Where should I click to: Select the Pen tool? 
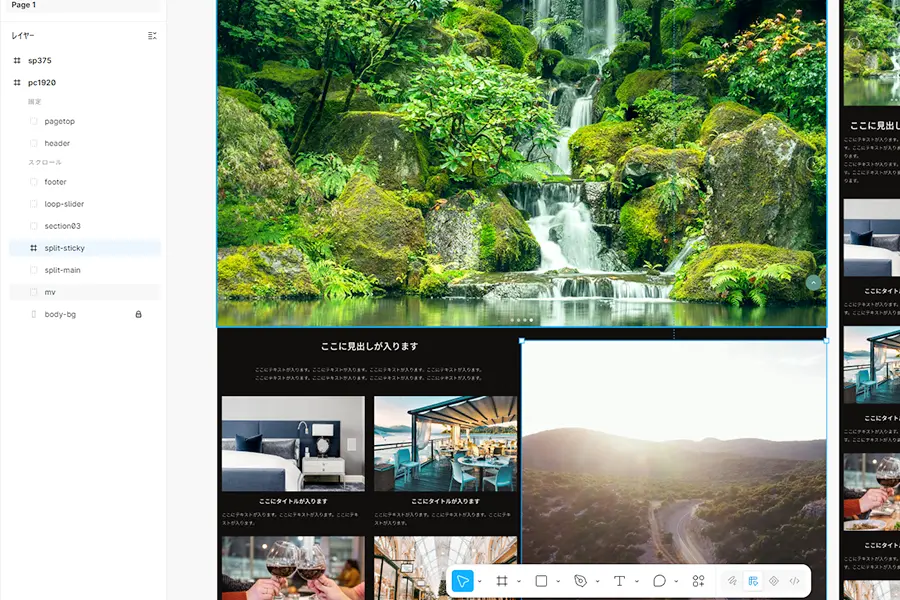coord(580,581)
